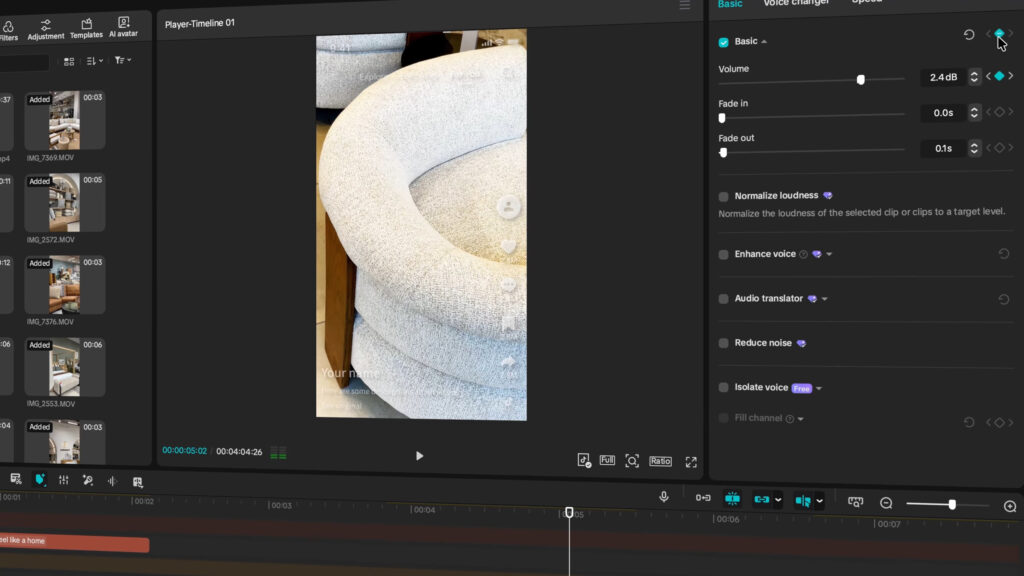Zoom in the timeline
The image size is (1024, 576).
(x=1010, y=506)
